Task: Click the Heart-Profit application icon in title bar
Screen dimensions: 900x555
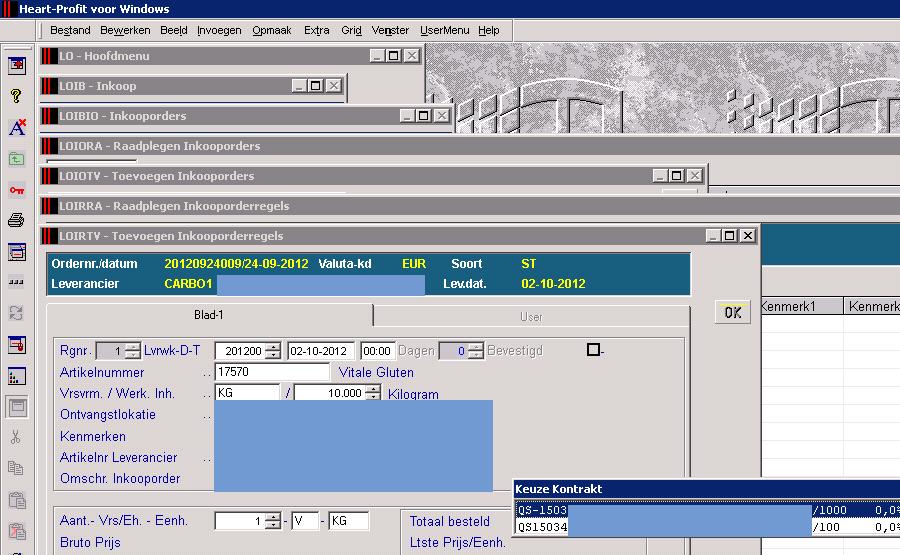Action: [x=9, y=9]
